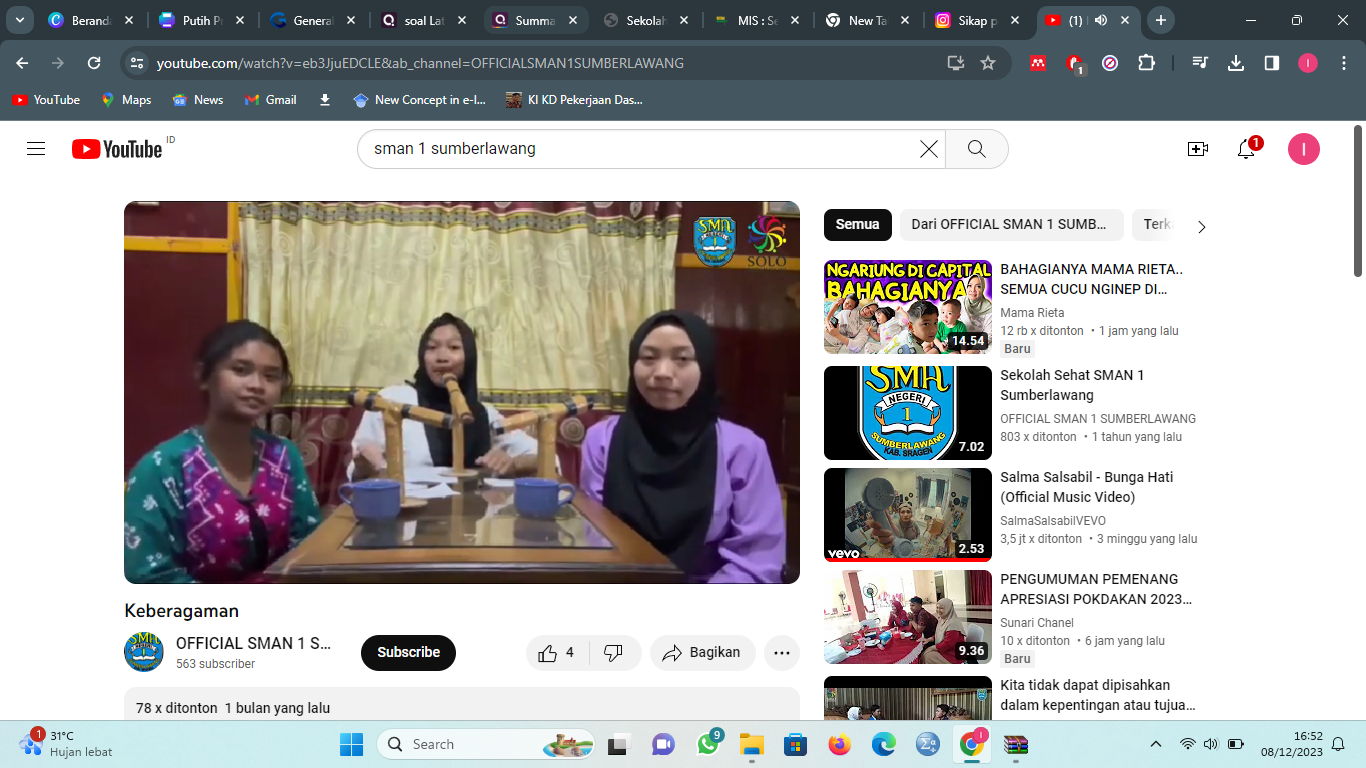Open WhatsApp from the taskbar
Viewport: 1366px width, 768px height.
pyautogui.click(x=708, y=744)
